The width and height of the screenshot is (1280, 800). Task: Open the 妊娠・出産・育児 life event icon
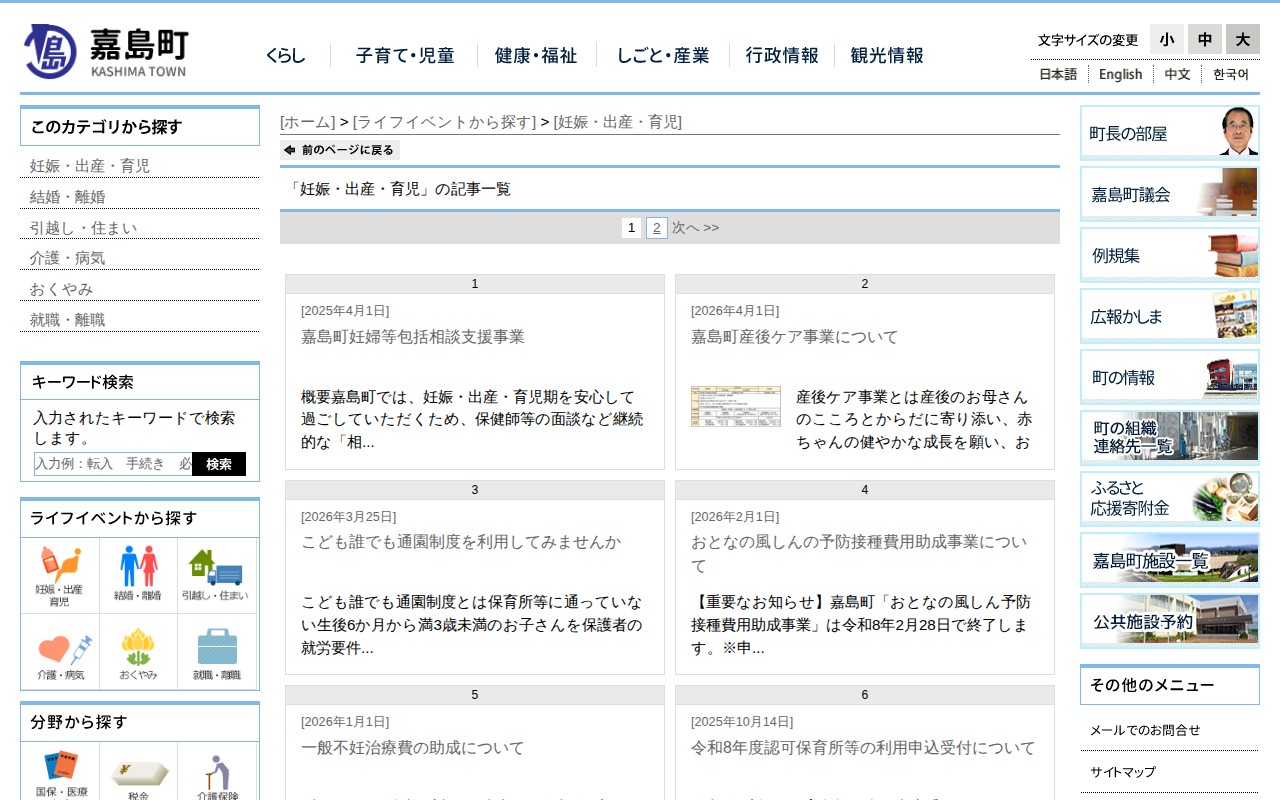point(60,575)
